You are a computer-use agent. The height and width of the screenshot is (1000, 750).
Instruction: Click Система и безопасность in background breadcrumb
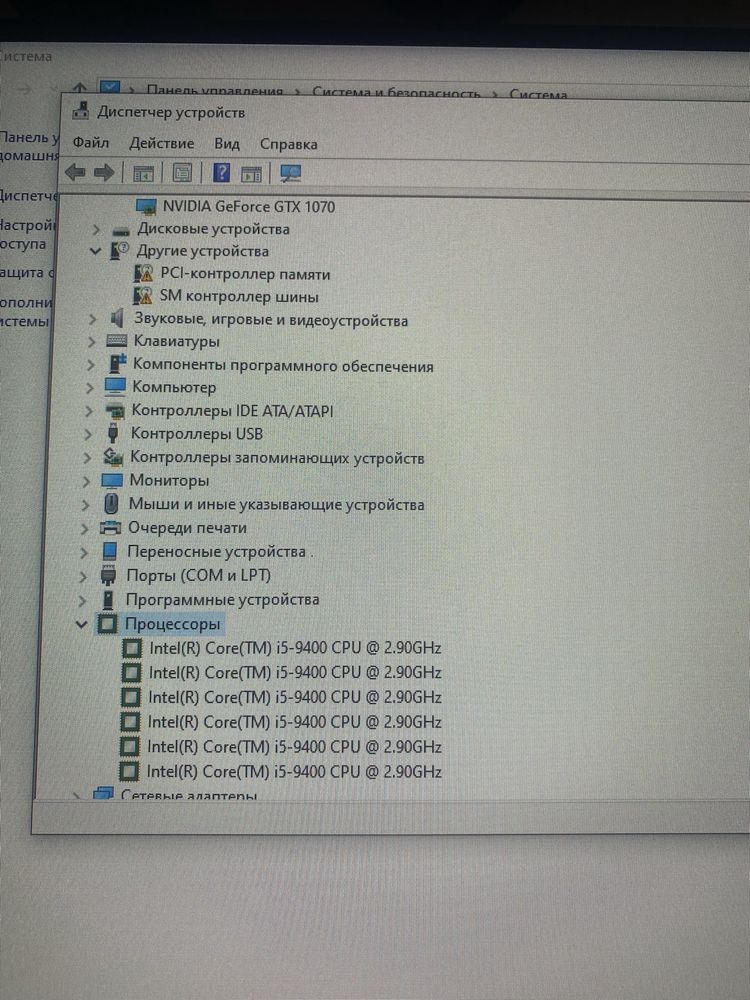point(396,93)
